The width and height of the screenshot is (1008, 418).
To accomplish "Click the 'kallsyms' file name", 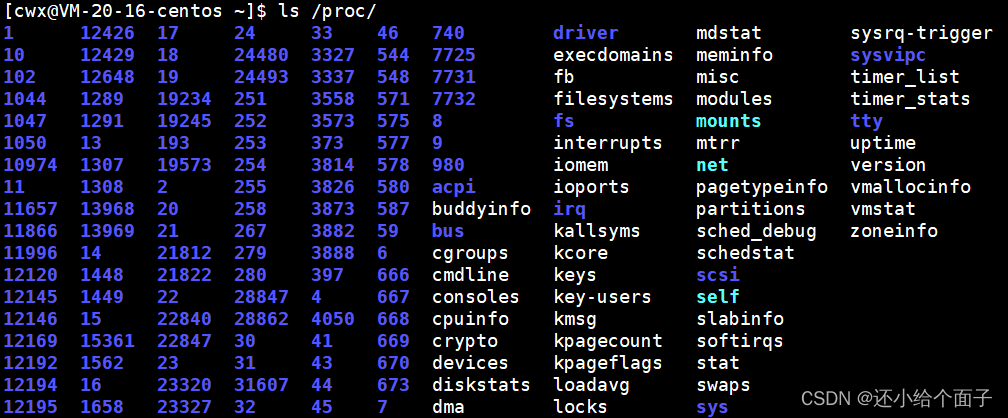I will tap(597, 231).
